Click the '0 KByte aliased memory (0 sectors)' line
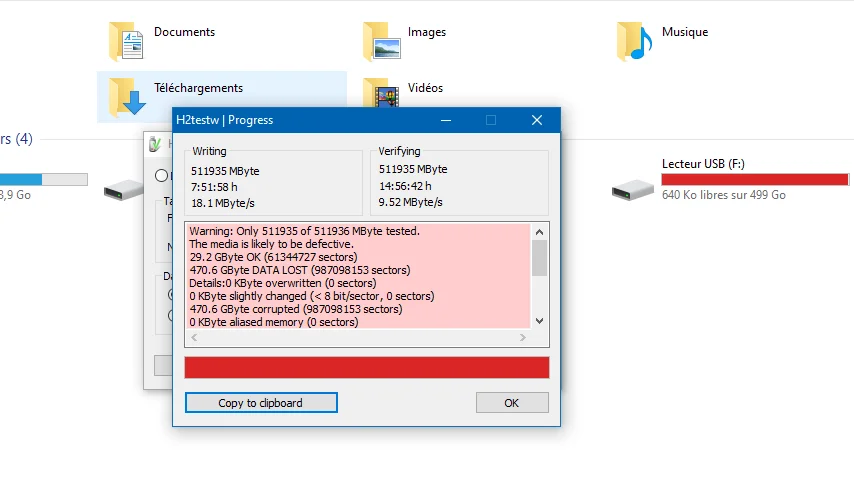The width and height of the screenshot is (854, 480). click(x=273, y=322)
